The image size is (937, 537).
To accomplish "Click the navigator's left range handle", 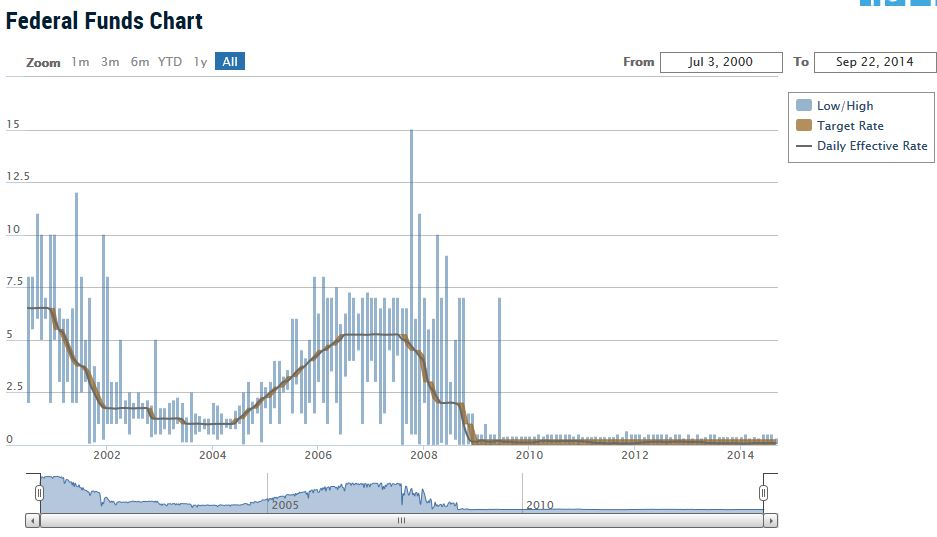I will [x=39, y=493].
